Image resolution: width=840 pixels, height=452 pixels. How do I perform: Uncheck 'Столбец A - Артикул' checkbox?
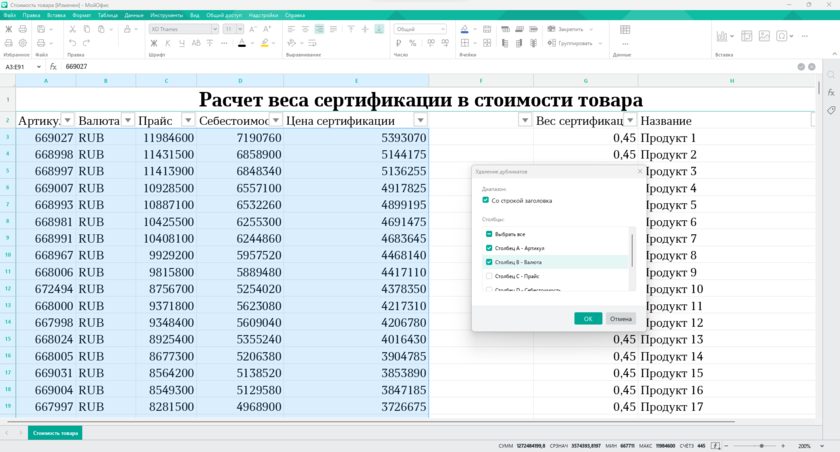pos(489,247)
